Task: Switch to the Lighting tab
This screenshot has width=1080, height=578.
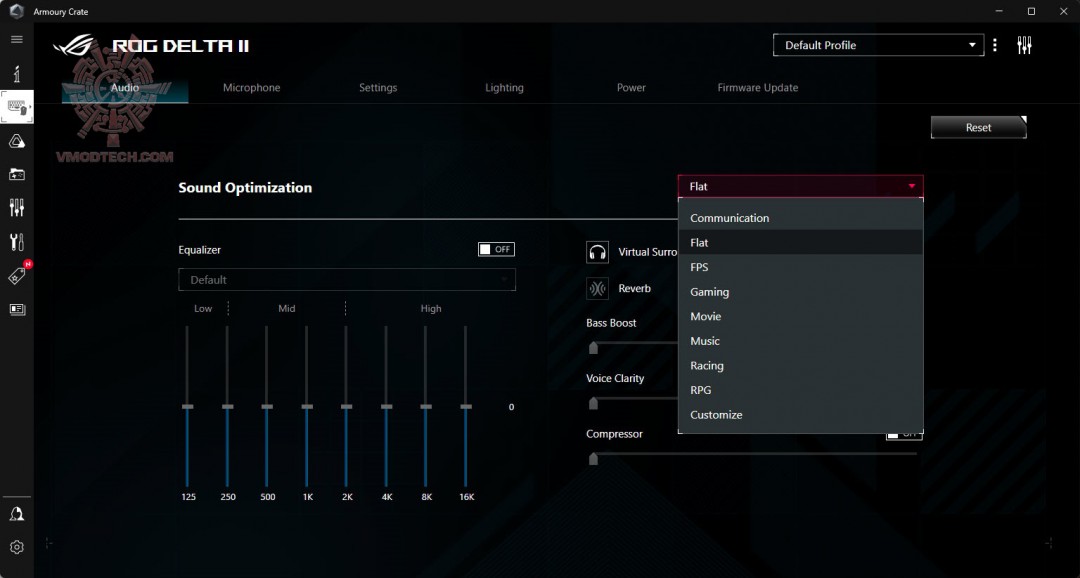Action: coord(504,87)
